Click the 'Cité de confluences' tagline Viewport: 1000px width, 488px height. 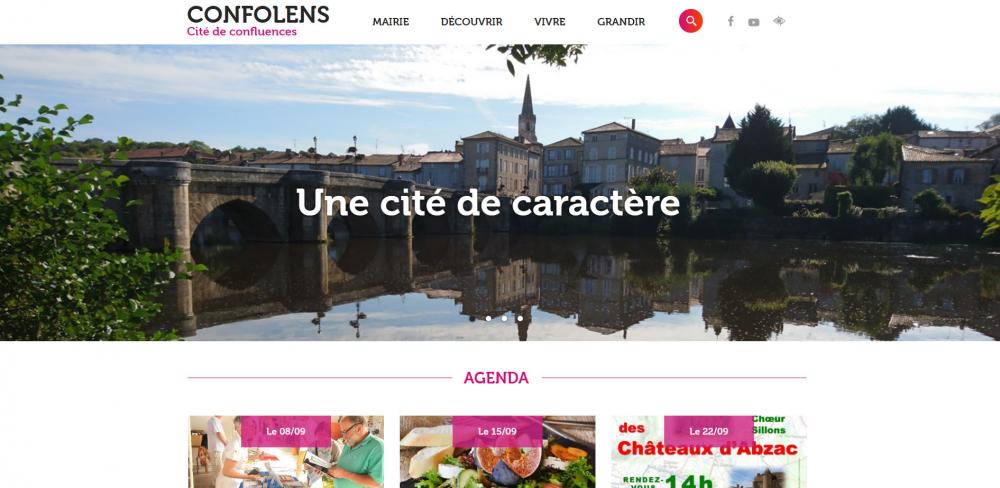click(242, 32)
